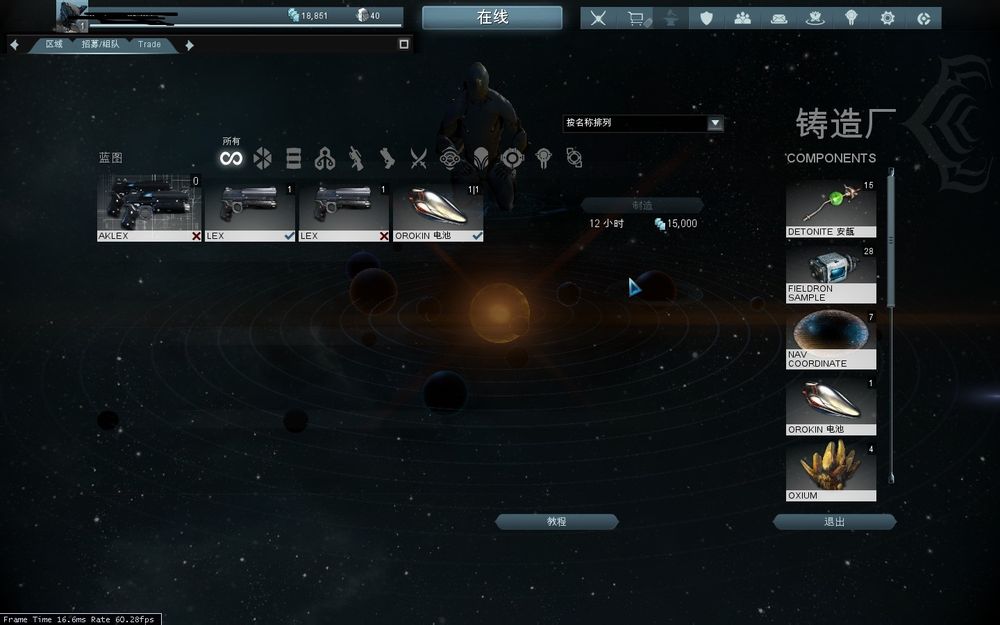Image resolution: width=1000 pixels, height=625 pixels.
Task: Select NAV COORDINATE component
Action: pos(831,341)
